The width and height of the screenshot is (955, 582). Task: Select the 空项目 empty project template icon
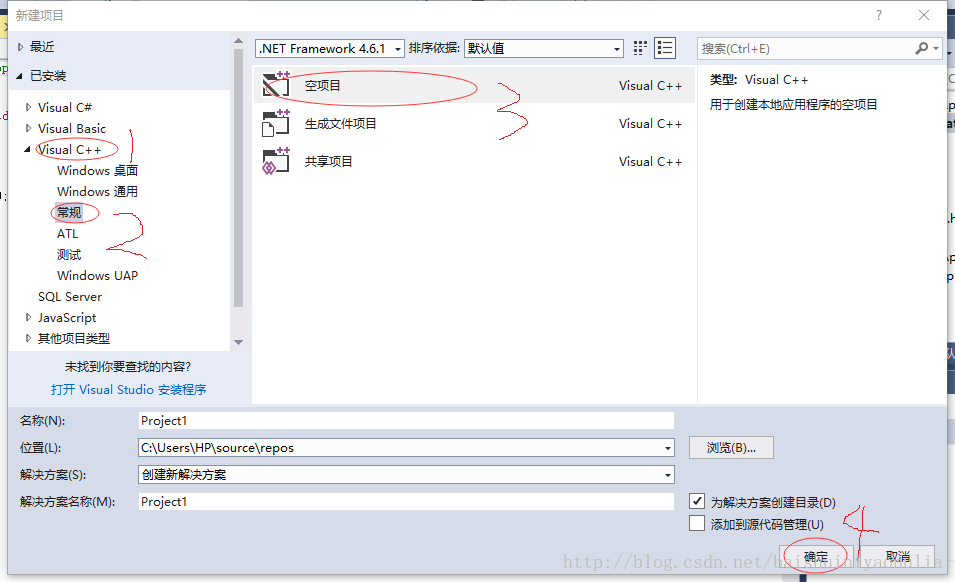pos(276,85)
